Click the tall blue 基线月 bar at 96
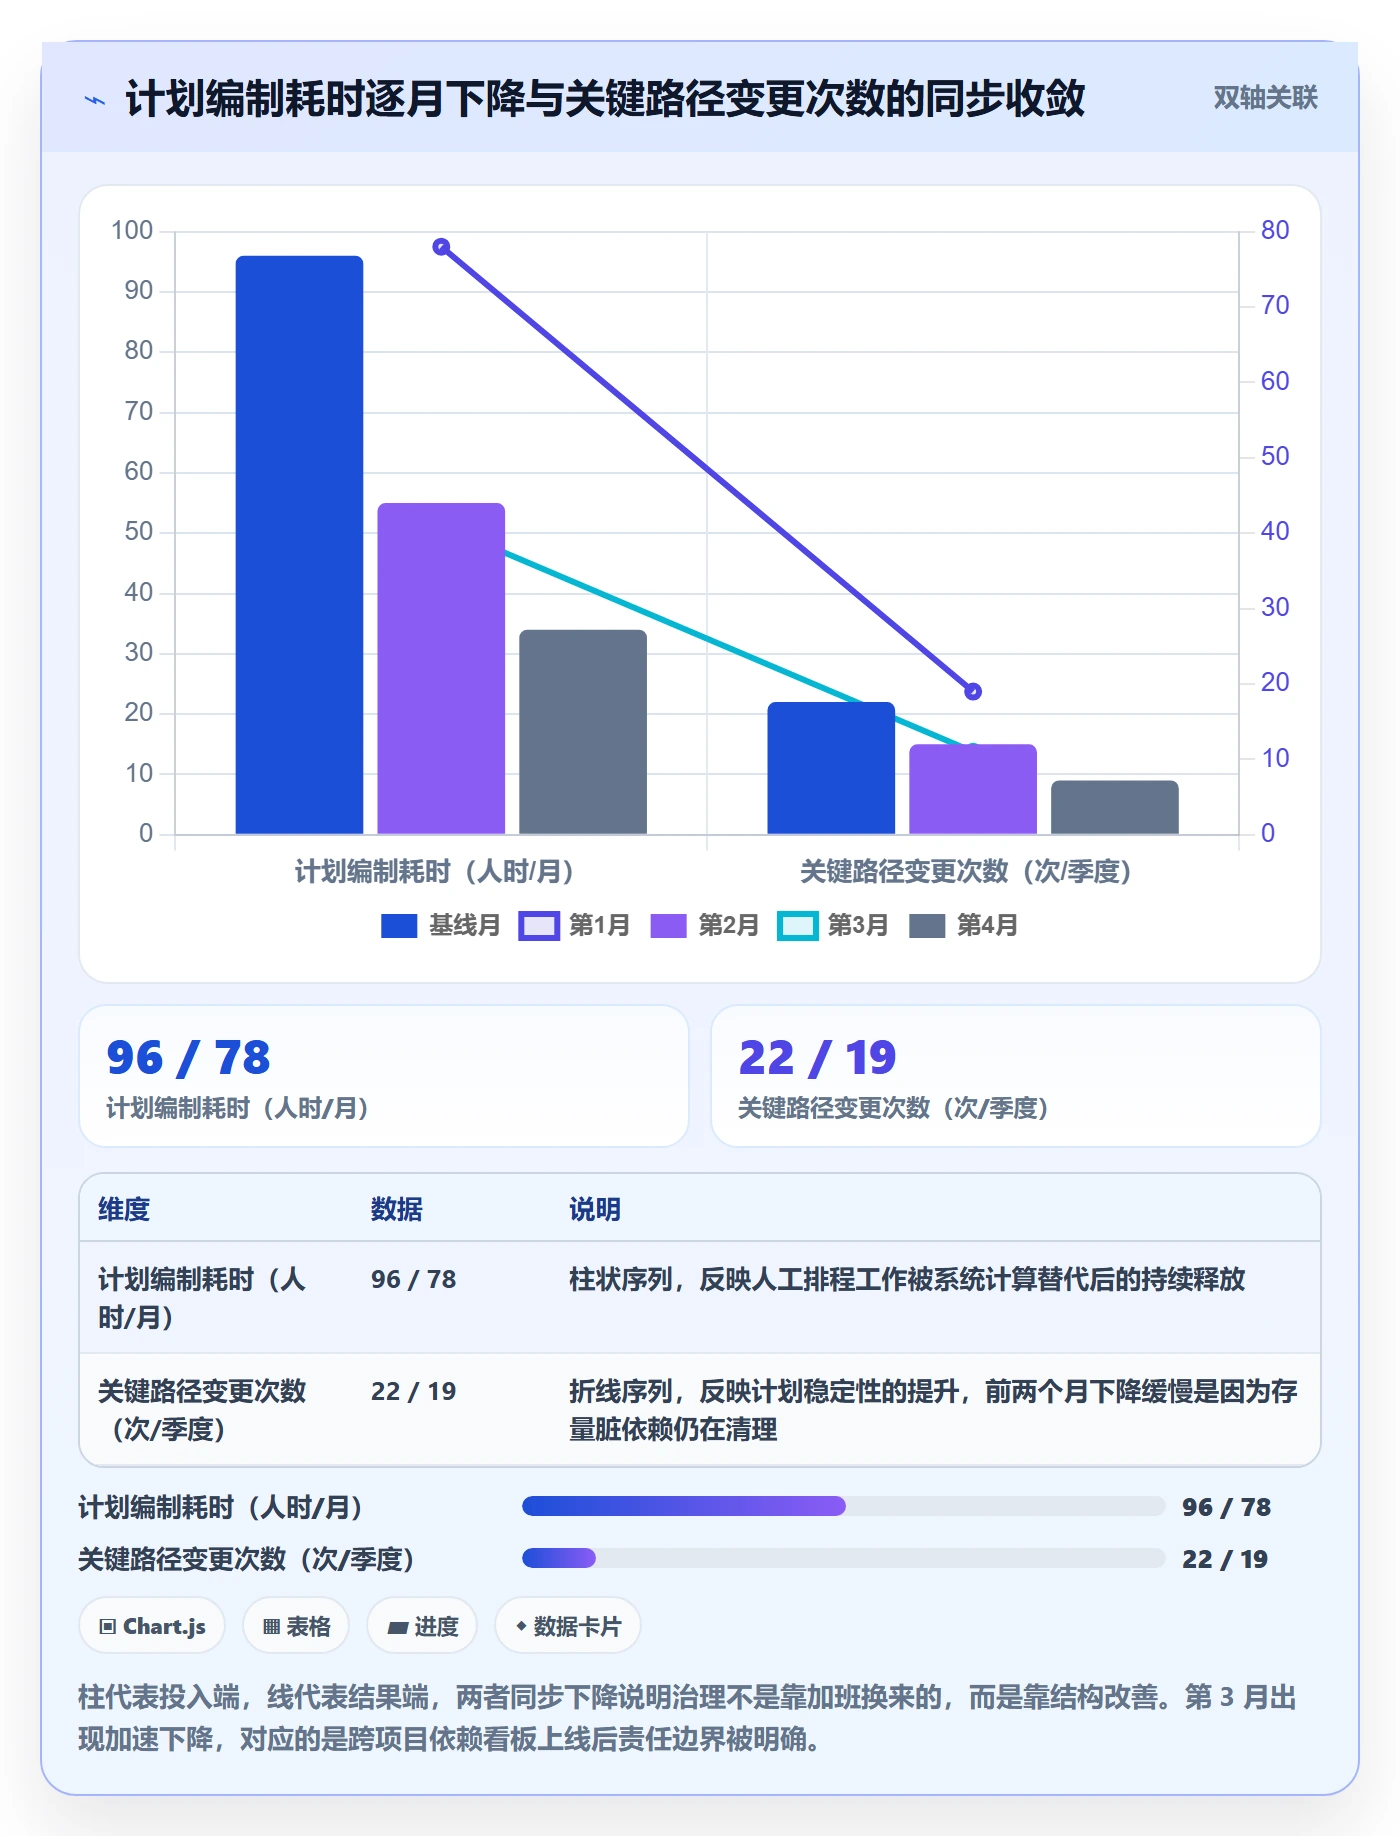The height and width of the screenshot is (1836, 1400). [299, 545]
